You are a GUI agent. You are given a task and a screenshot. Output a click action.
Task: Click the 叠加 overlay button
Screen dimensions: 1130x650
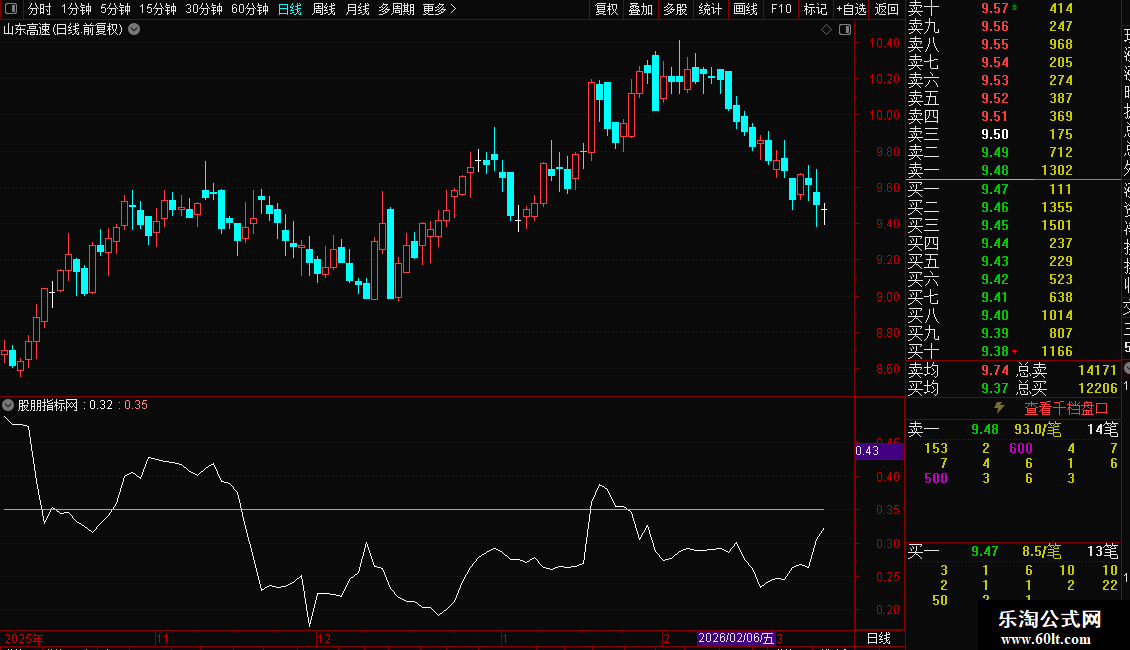[640, 9]
